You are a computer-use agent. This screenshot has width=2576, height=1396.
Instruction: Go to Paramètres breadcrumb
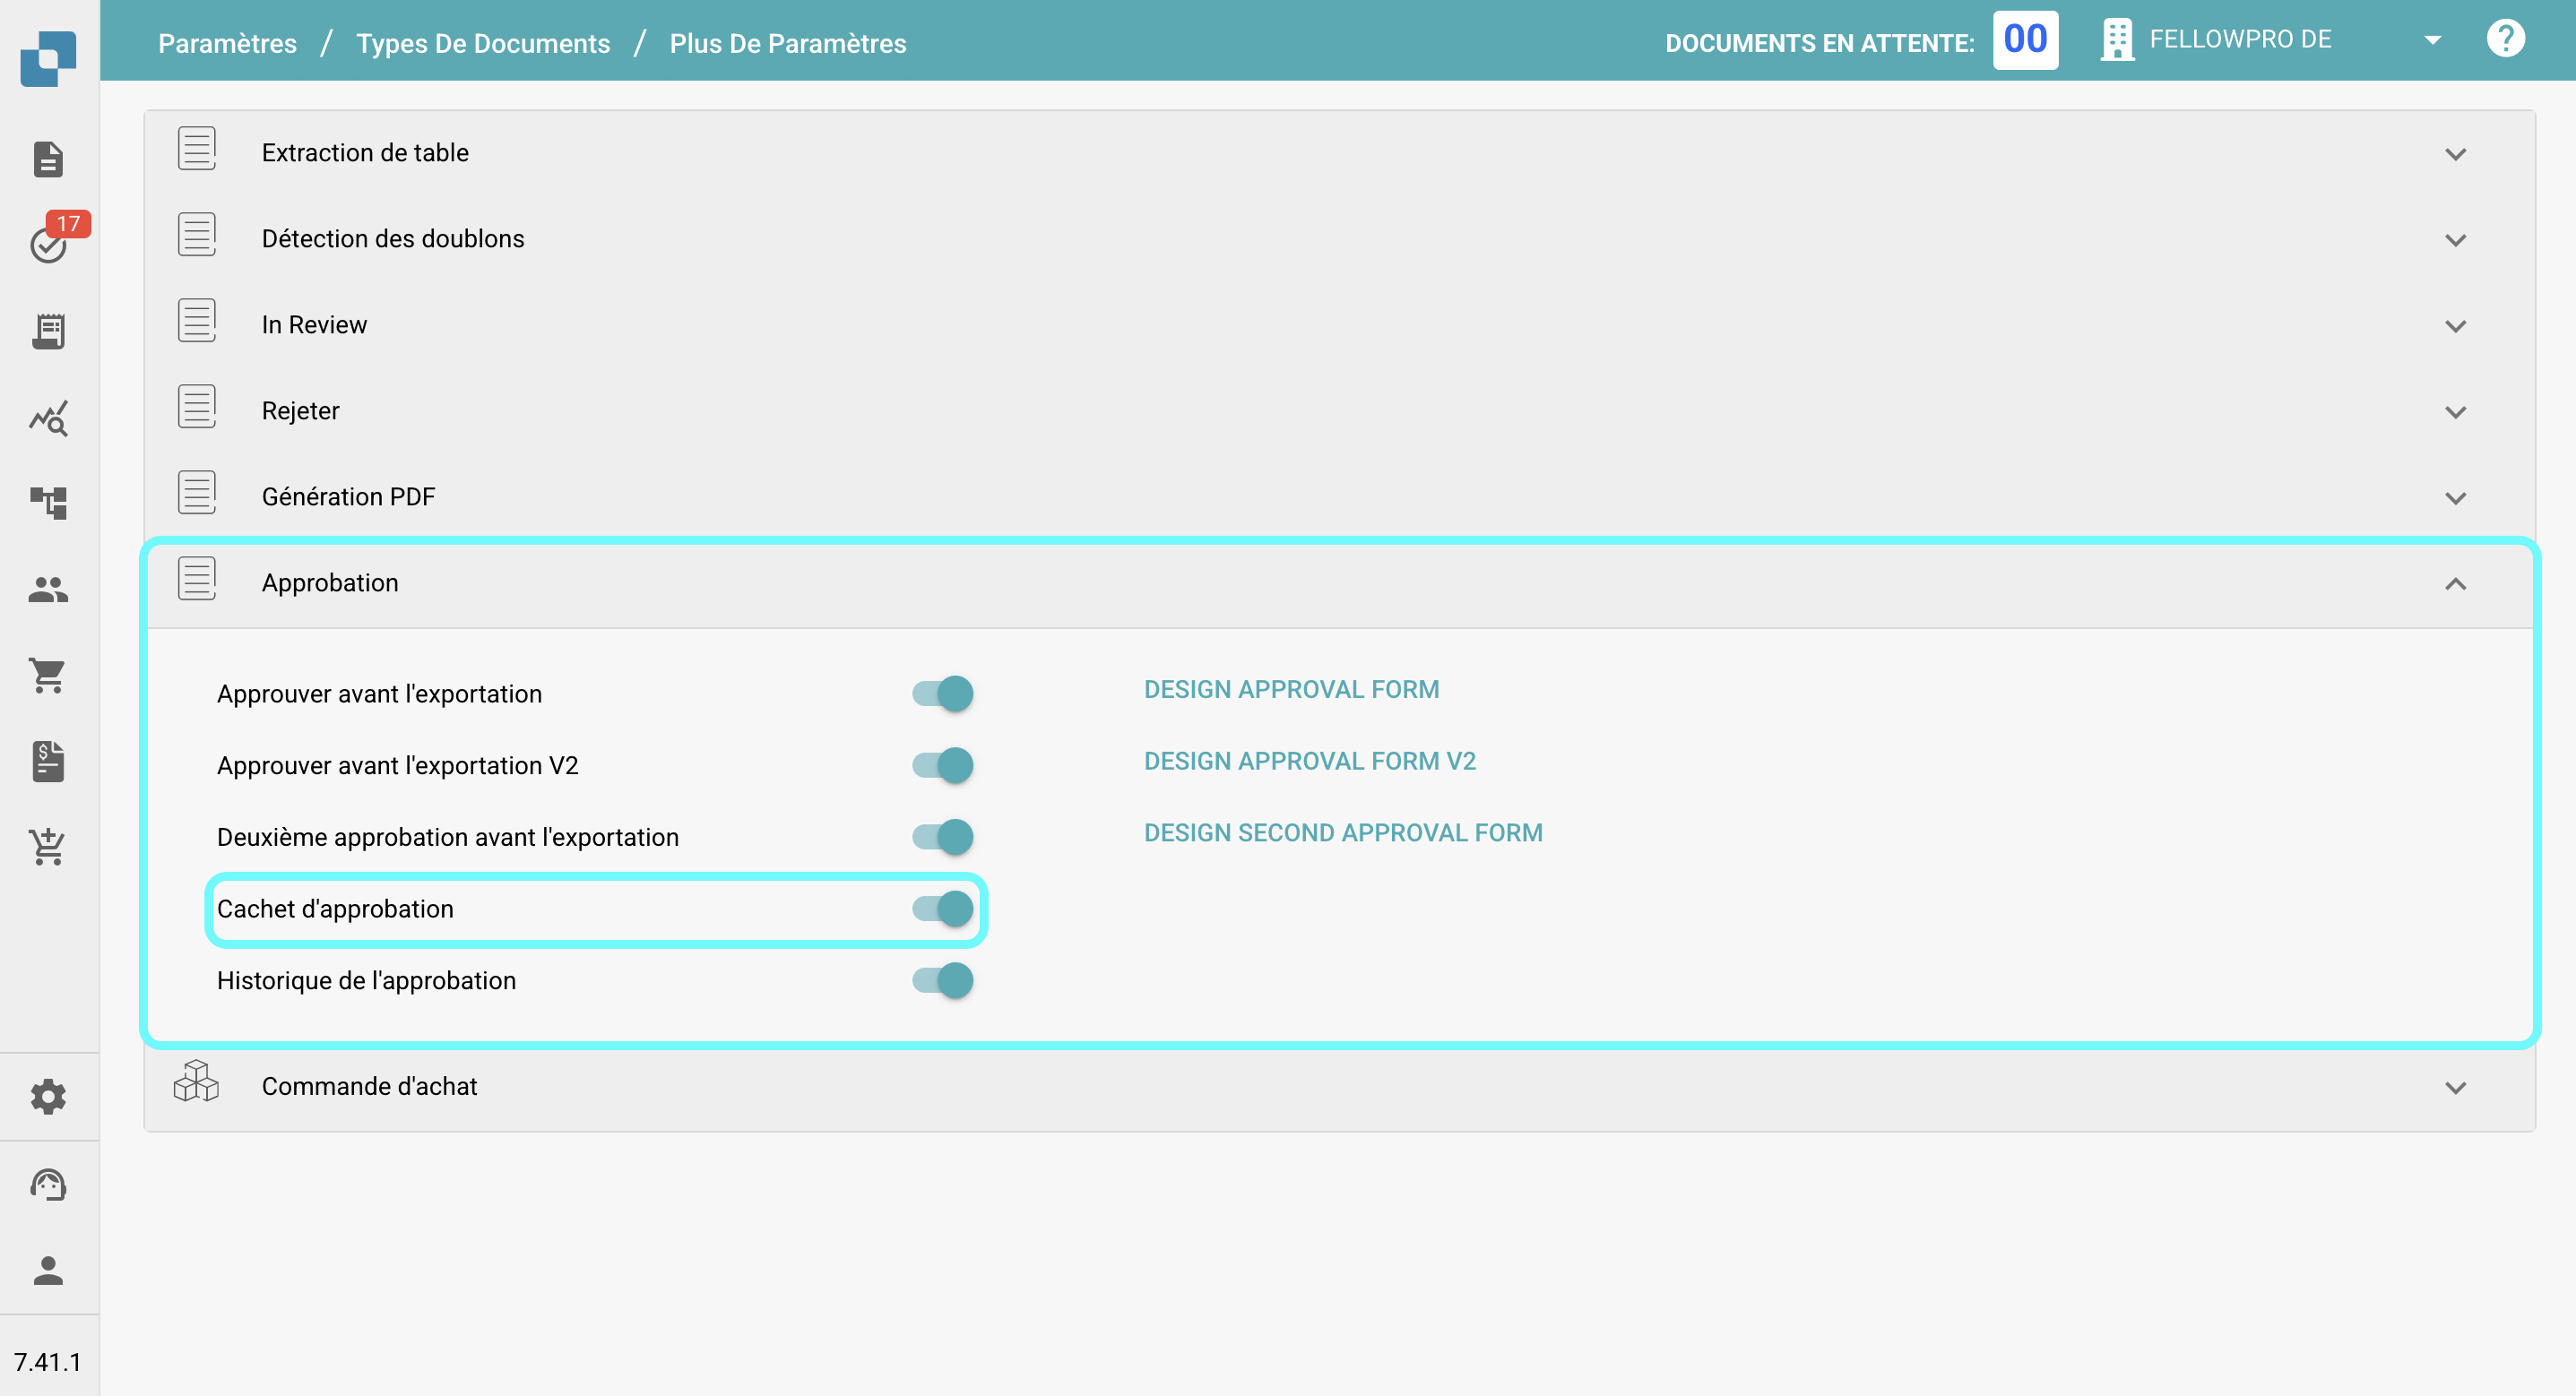coord(227,43)
